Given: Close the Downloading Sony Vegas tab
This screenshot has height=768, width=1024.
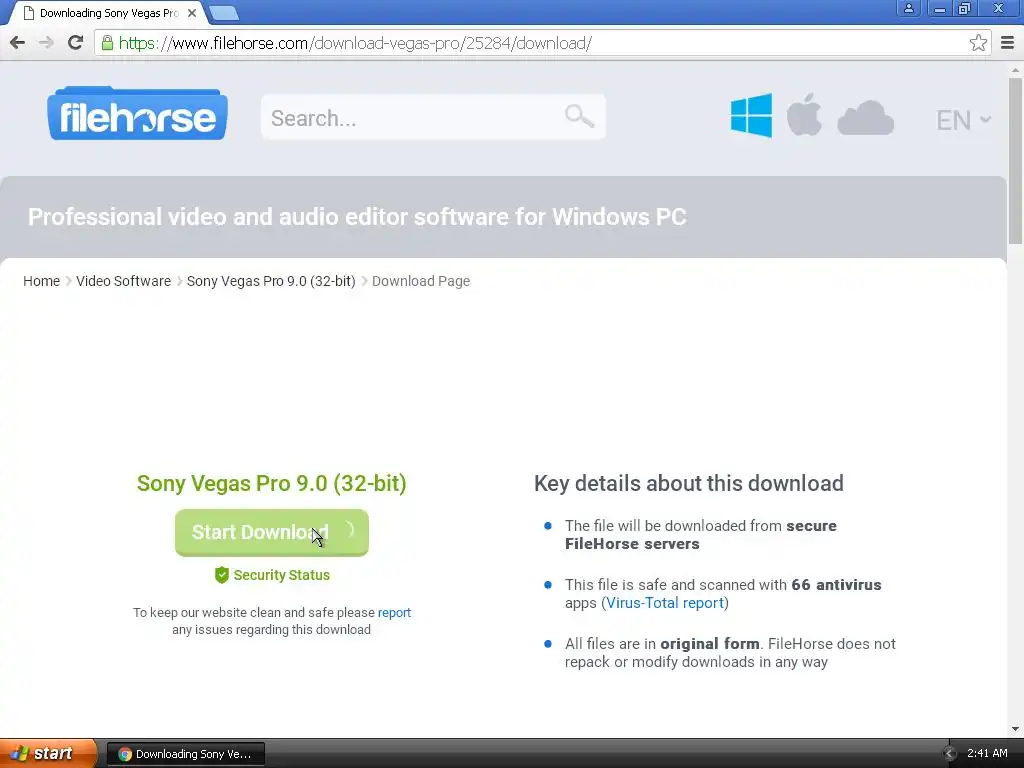Looking at the screenshot, I should [x=191, y=12].
